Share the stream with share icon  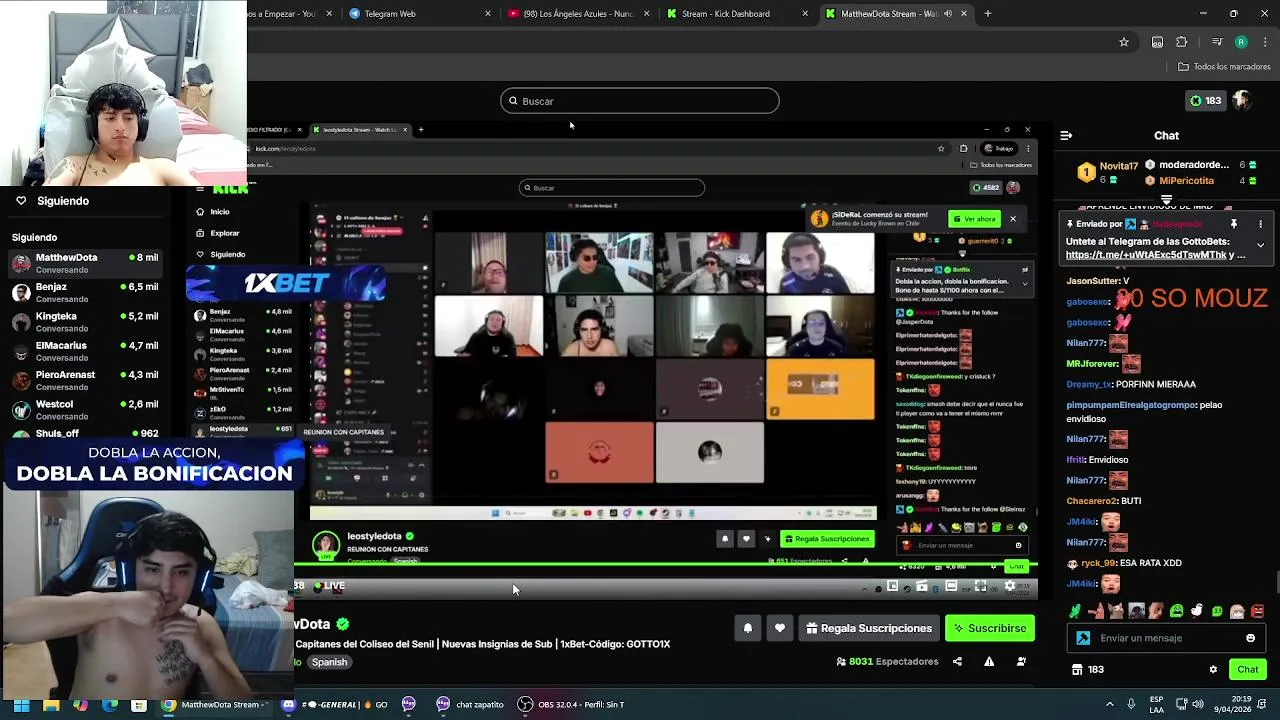pyautogui.click(x=957, y=661)
